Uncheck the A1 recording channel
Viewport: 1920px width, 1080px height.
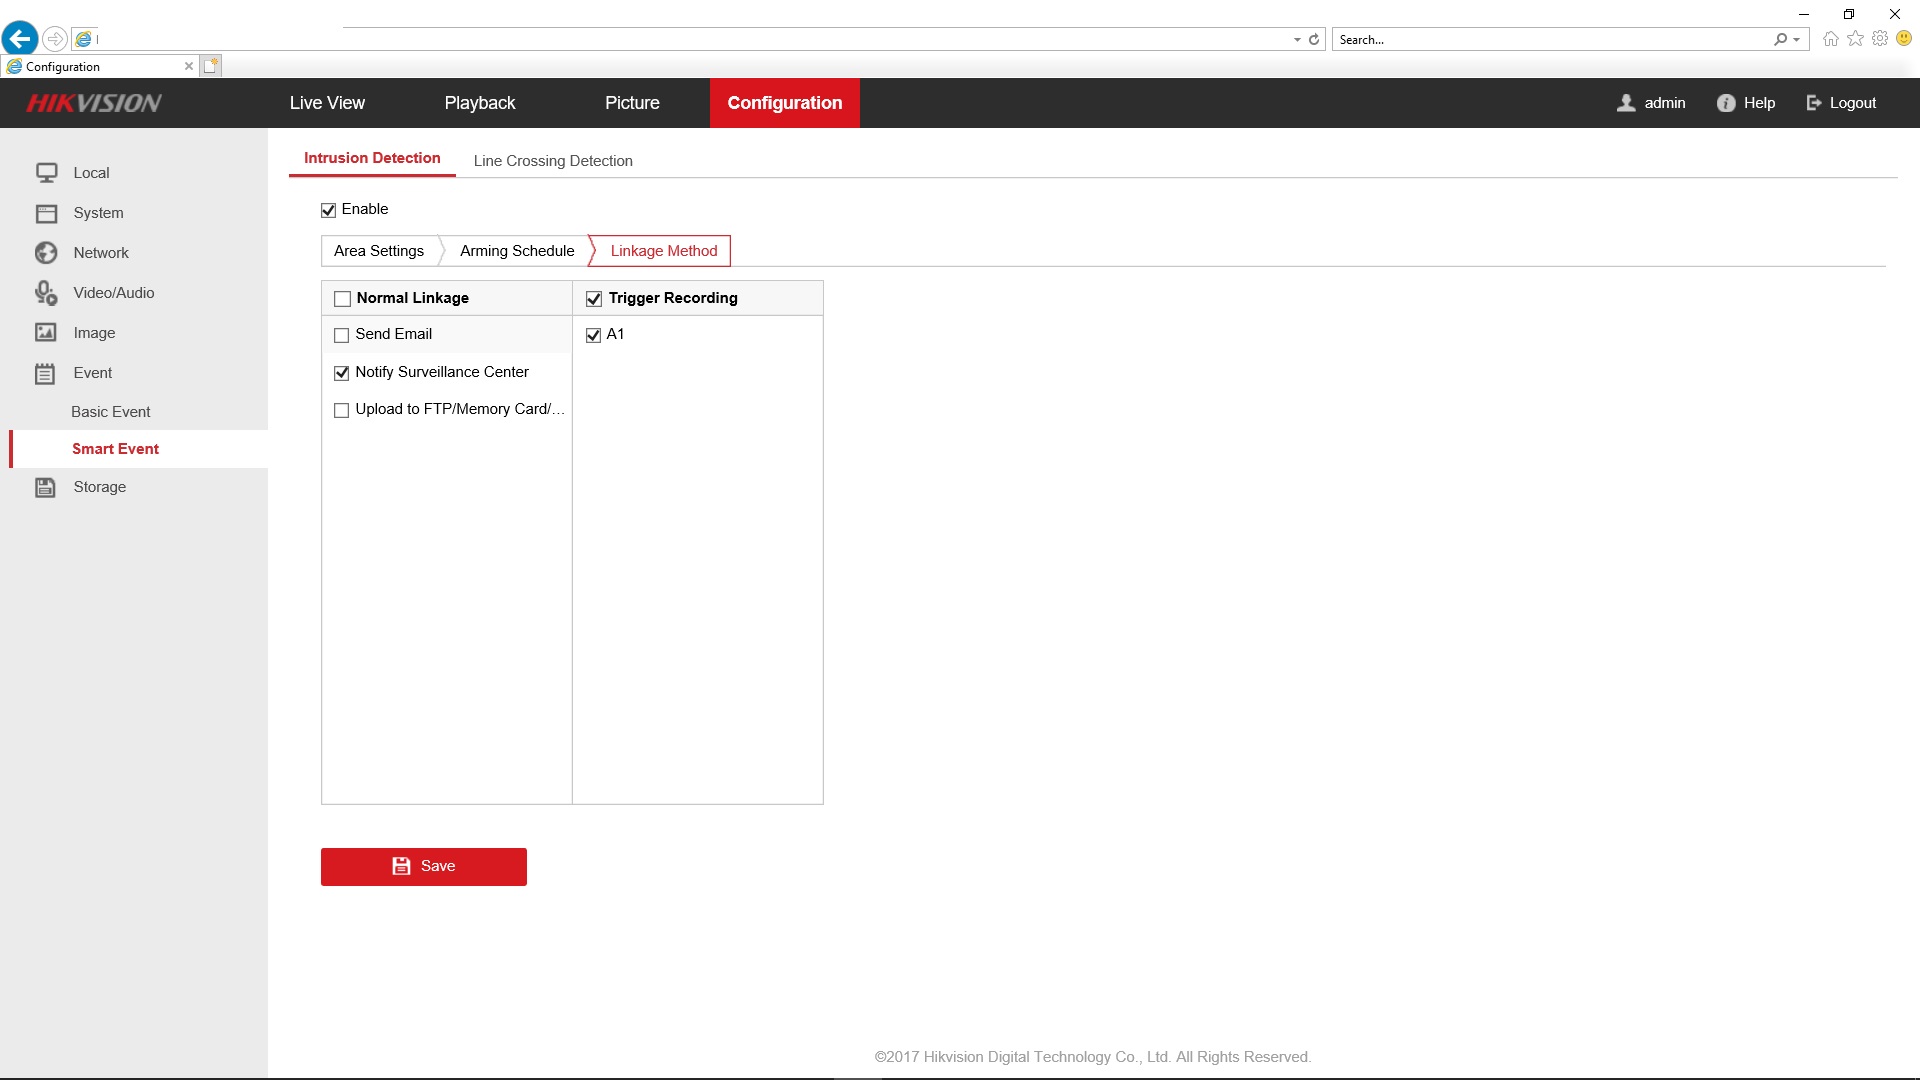[593, 335]
